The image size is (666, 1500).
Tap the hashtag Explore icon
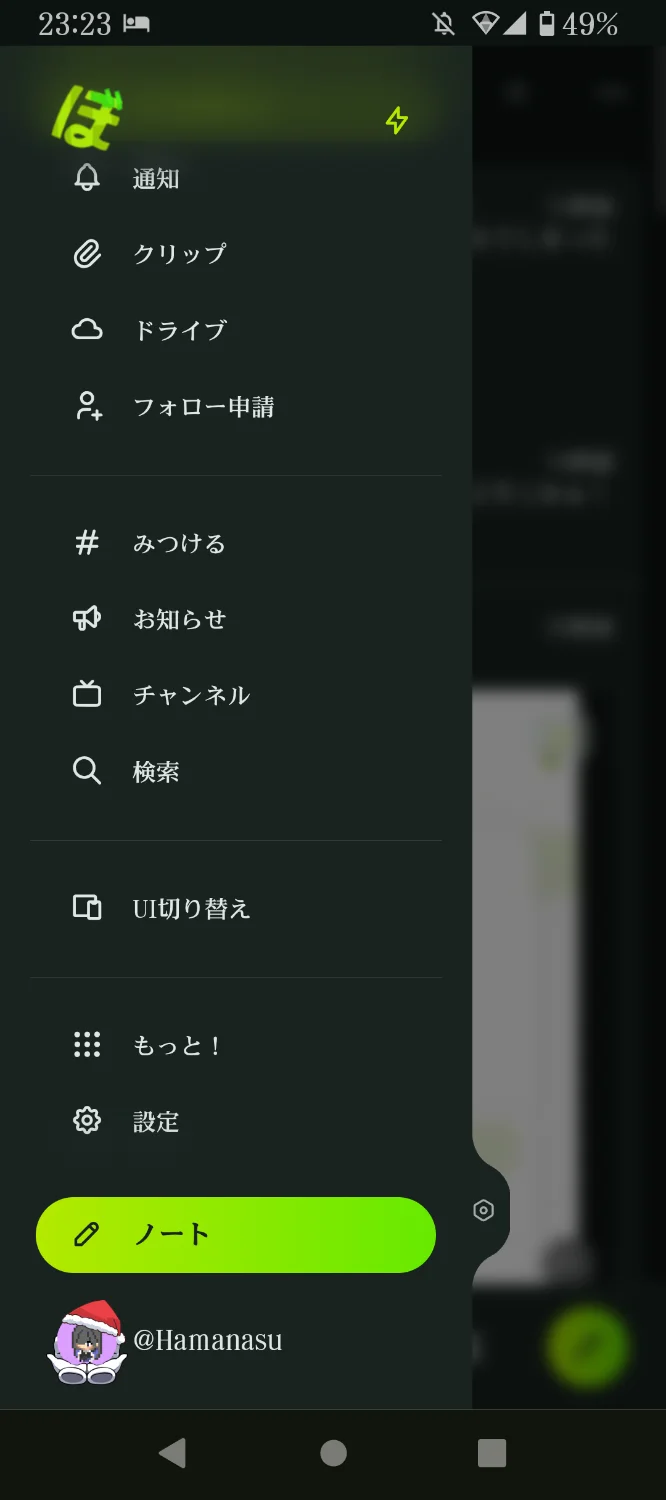(87, 543)
